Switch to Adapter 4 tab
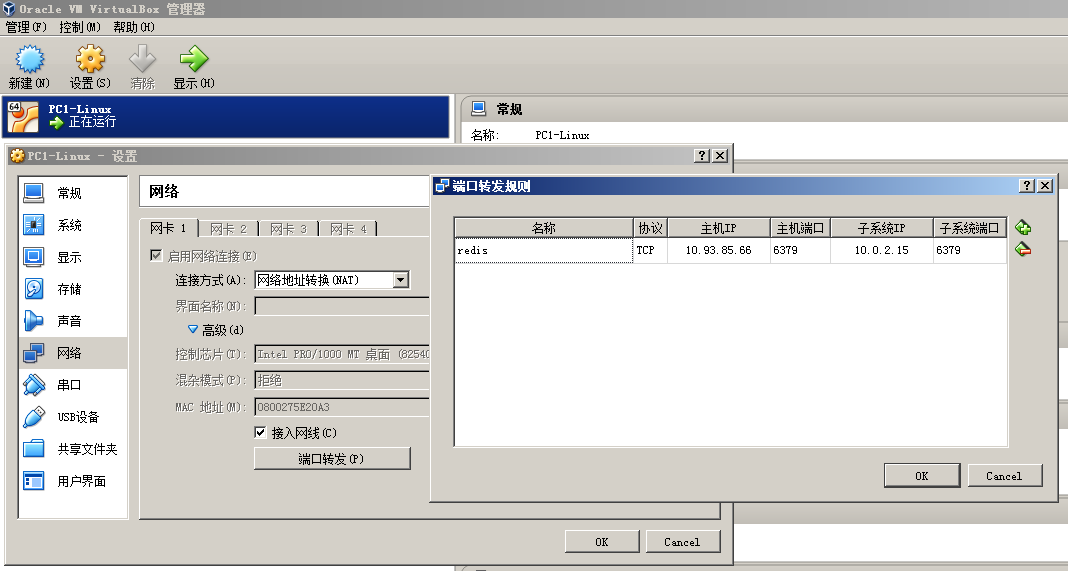 (349, 229)
